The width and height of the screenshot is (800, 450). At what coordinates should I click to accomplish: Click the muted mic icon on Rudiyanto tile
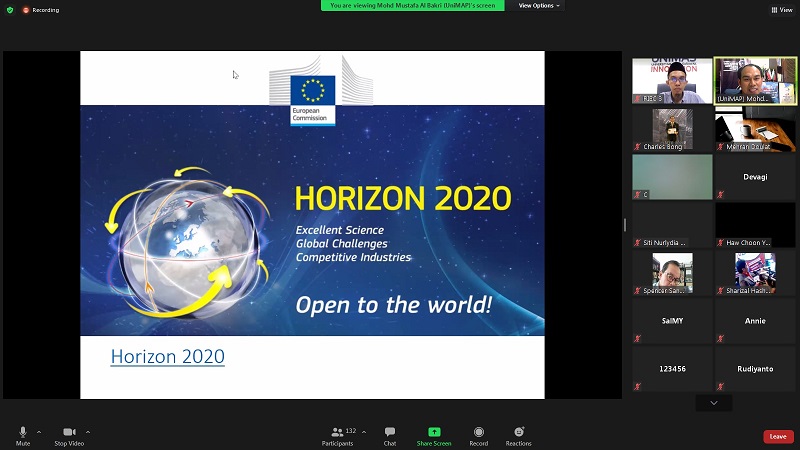[x=720, y=386]
